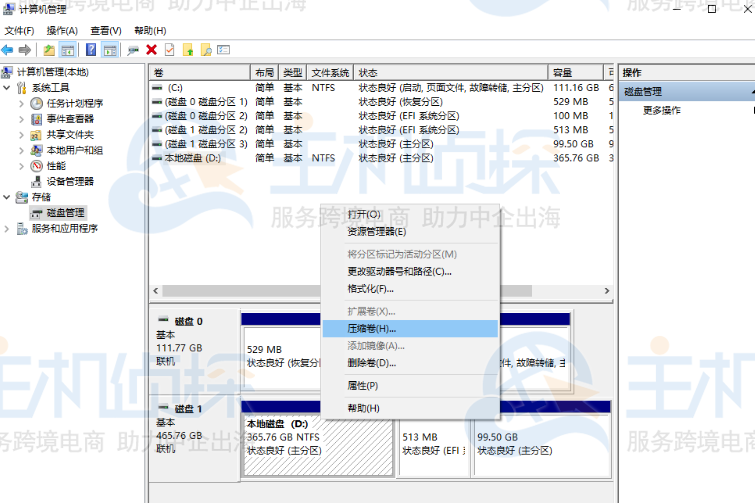755x503 pixels.
Task: Collapse the System Tools (系统工具) node
Action: [x=8, y=88]
